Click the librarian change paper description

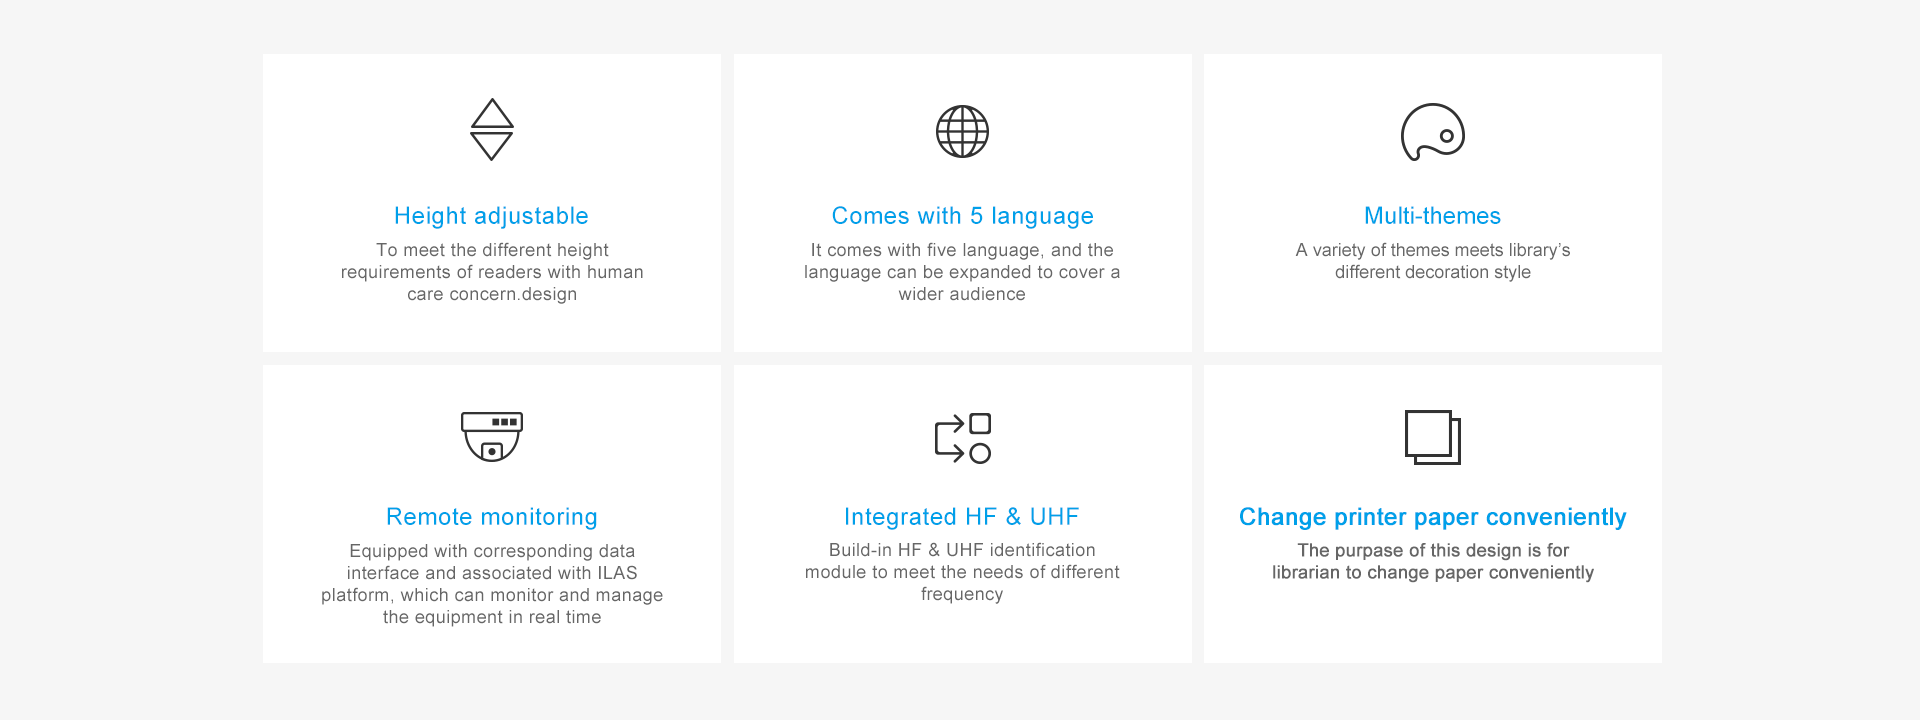[1432, 561]
